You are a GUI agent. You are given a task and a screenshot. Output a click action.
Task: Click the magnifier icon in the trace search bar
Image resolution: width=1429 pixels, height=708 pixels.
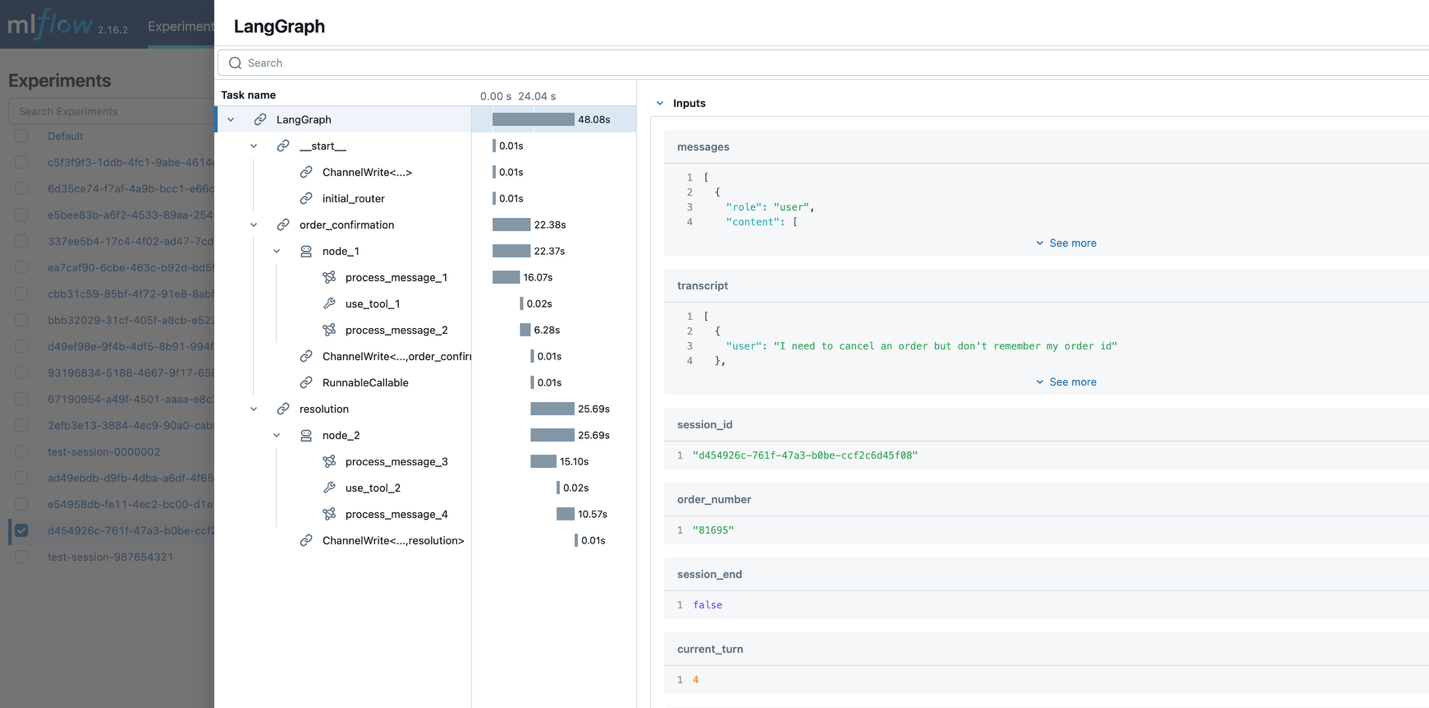coord(234,62)
